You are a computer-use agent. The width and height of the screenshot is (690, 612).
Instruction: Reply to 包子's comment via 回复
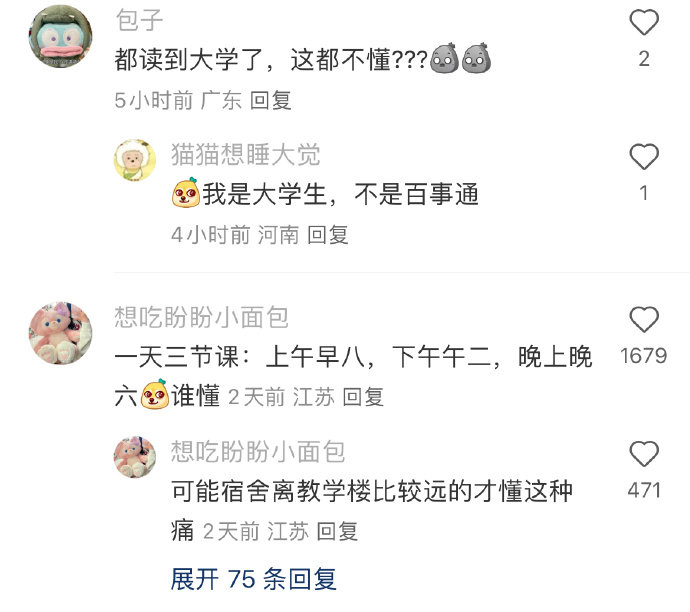pyautogui.click(x=271, y=100)
